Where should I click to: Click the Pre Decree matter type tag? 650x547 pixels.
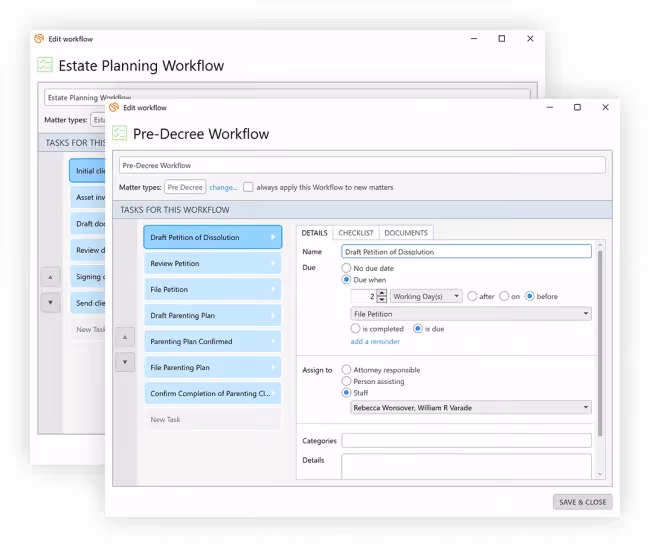click(x=185, y=187)
